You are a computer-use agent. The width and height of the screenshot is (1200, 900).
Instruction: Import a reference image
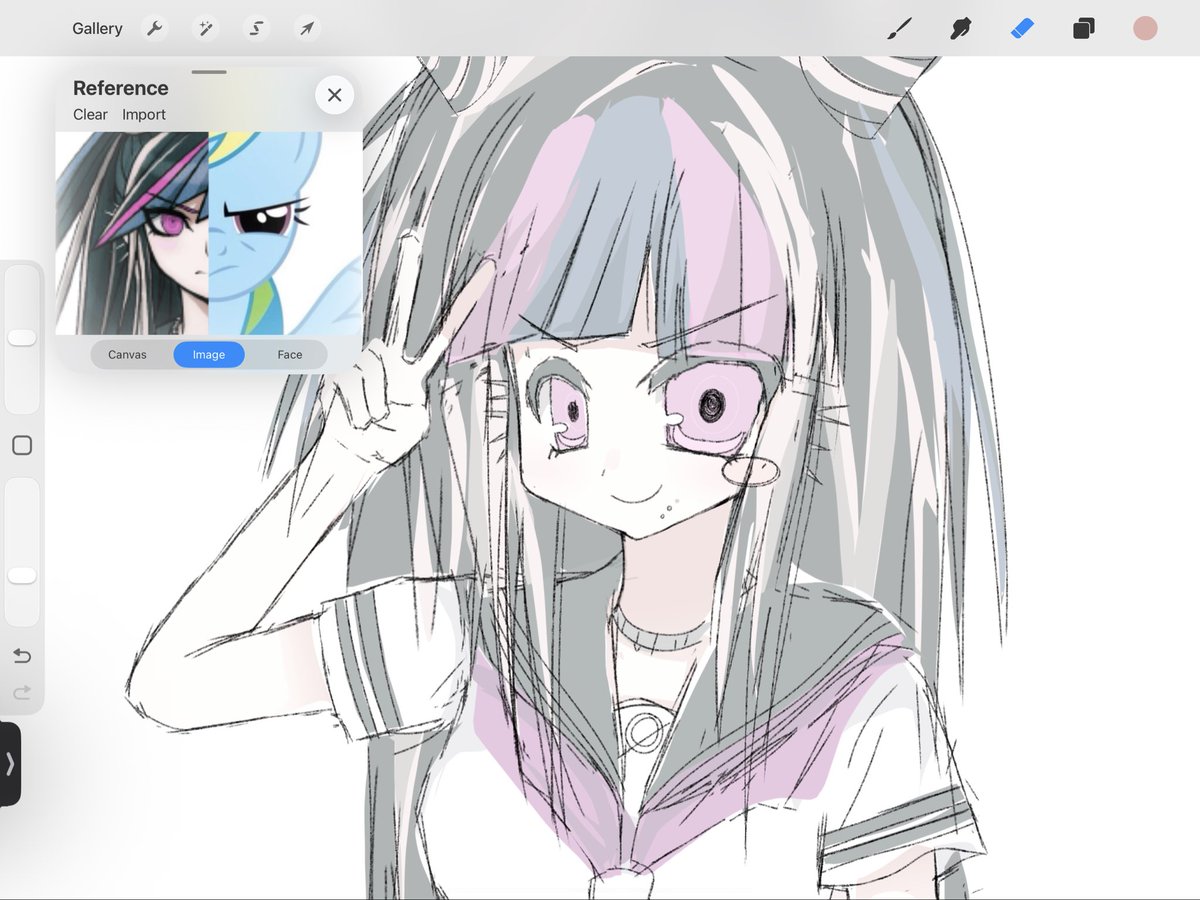click(x=144, y=115)
